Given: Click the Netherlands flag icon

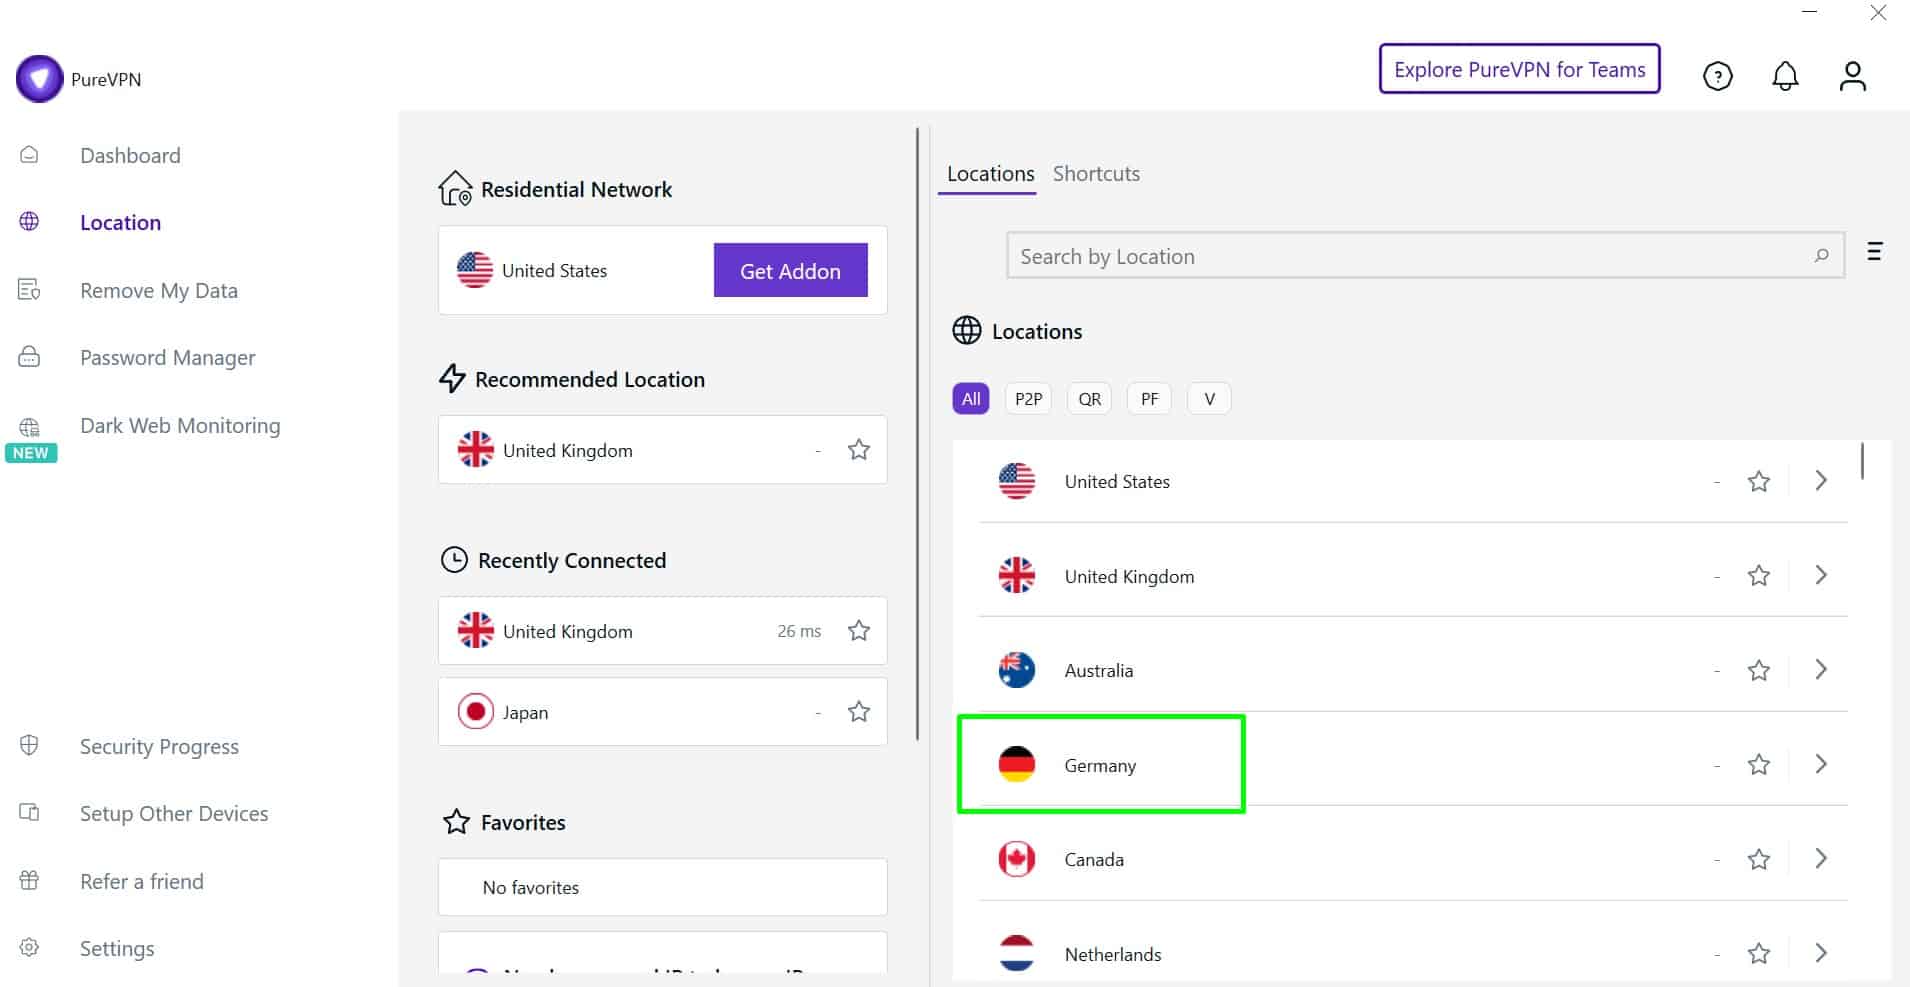Looking at the screenshot, I should pos(1017,953).
